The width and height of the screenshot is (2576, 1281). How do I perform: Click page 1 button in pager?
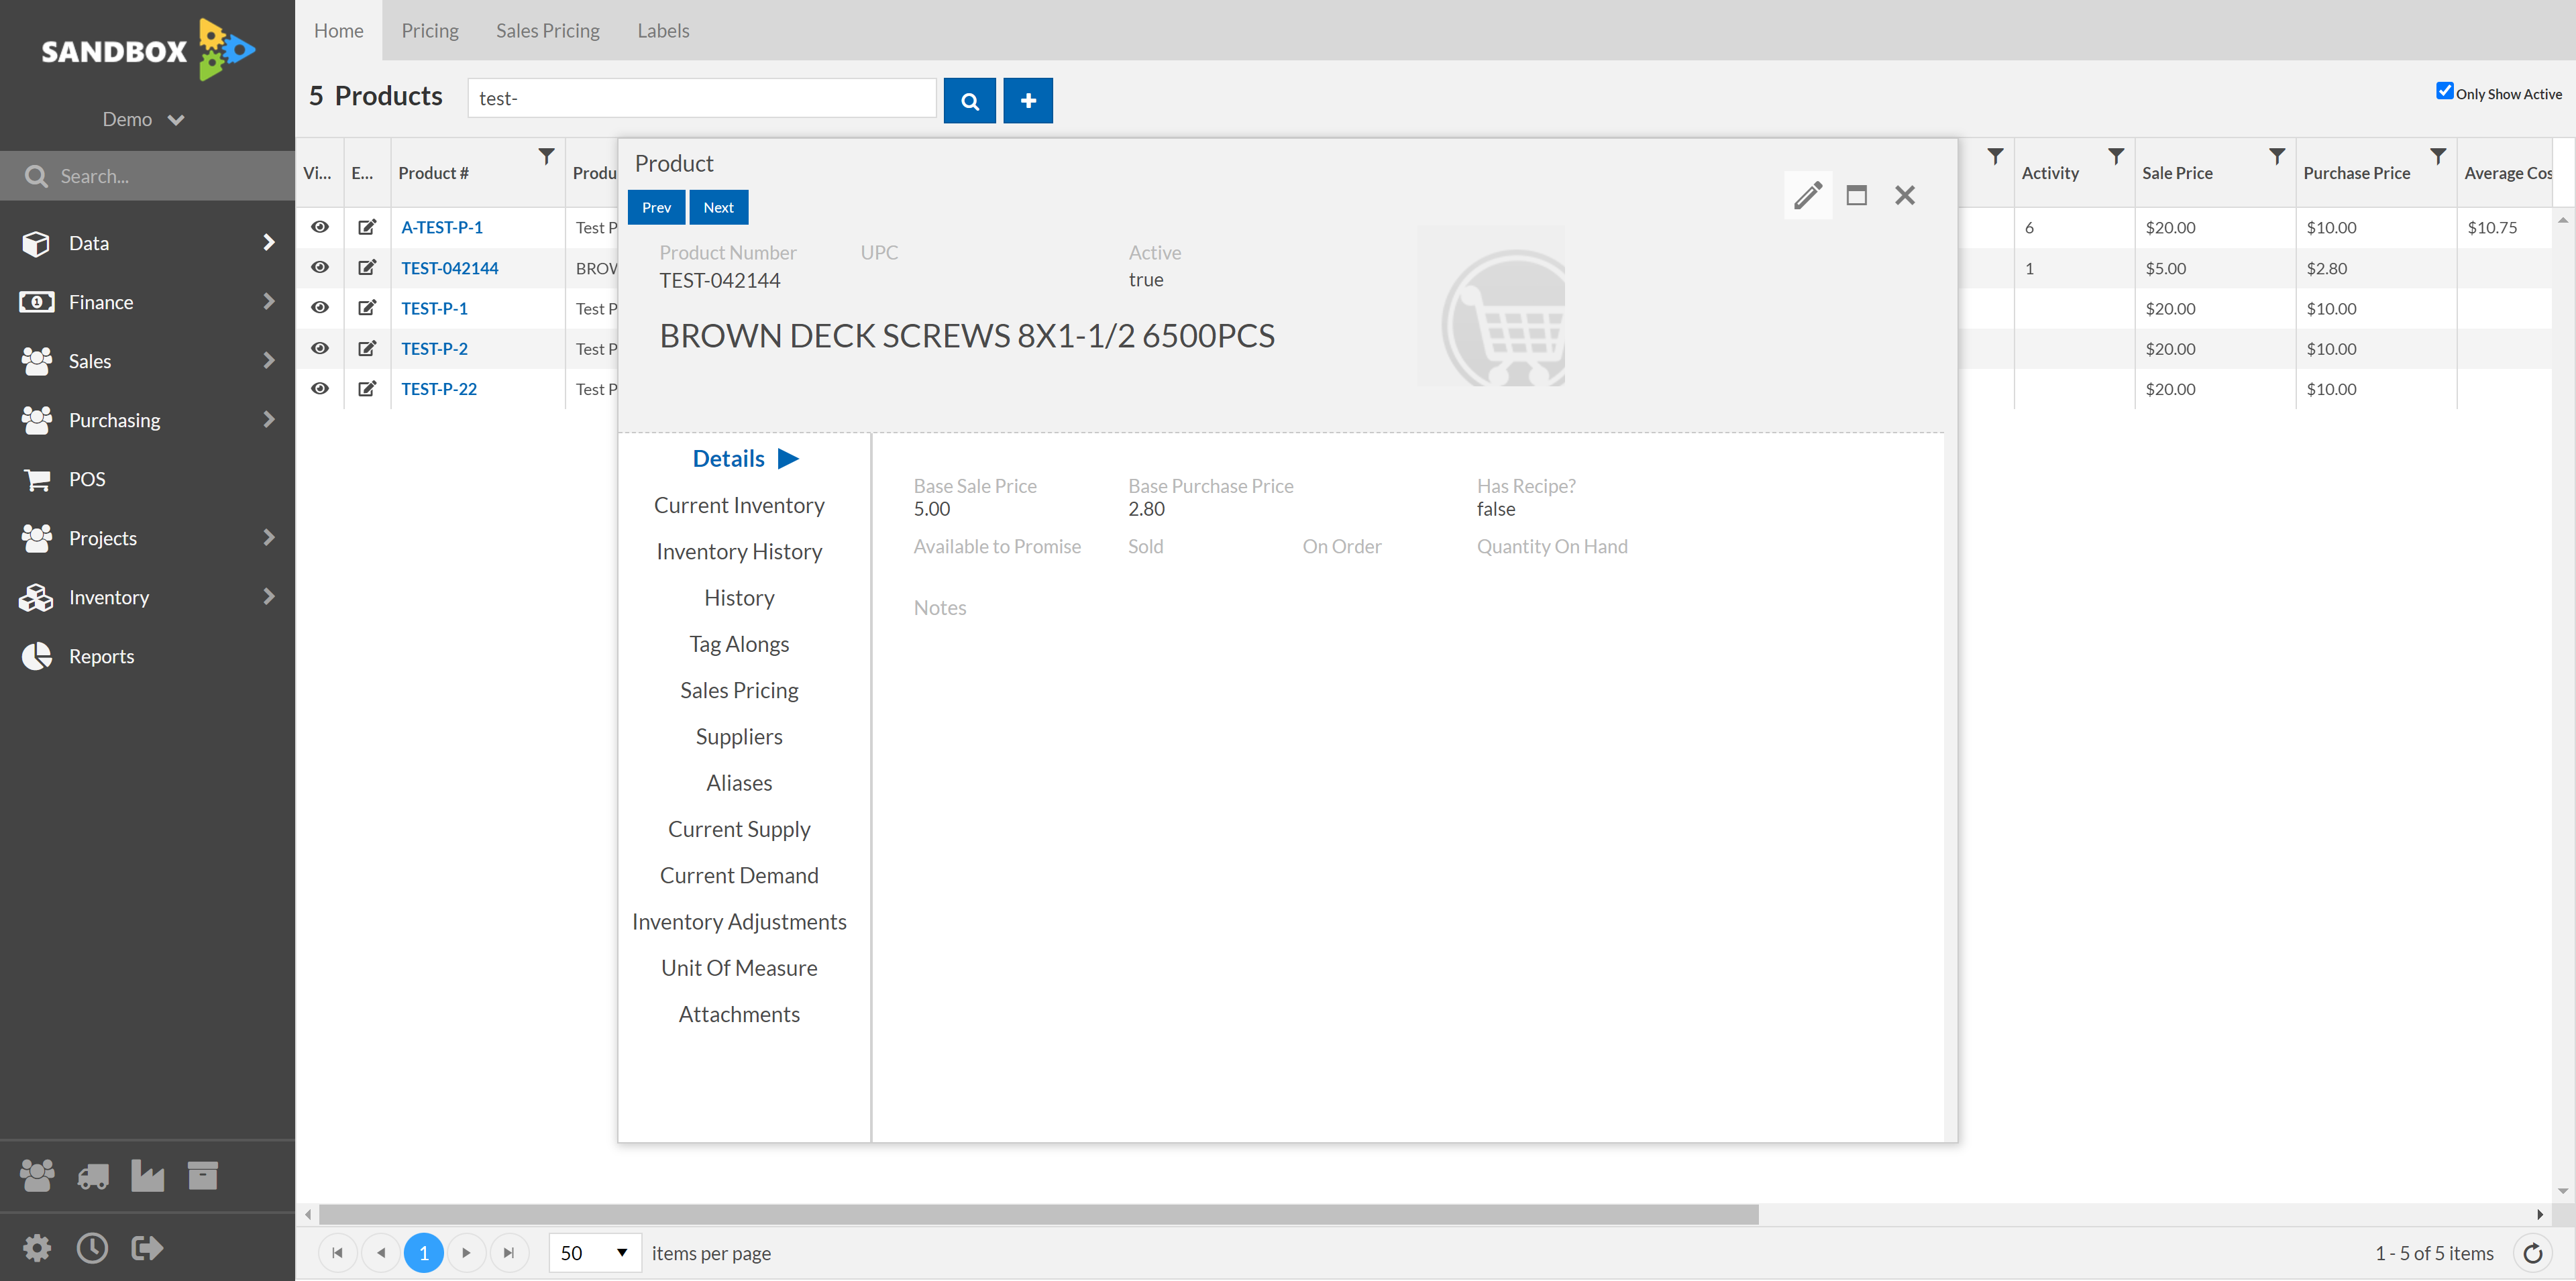pyautogui.click(x=424, y=1253)
